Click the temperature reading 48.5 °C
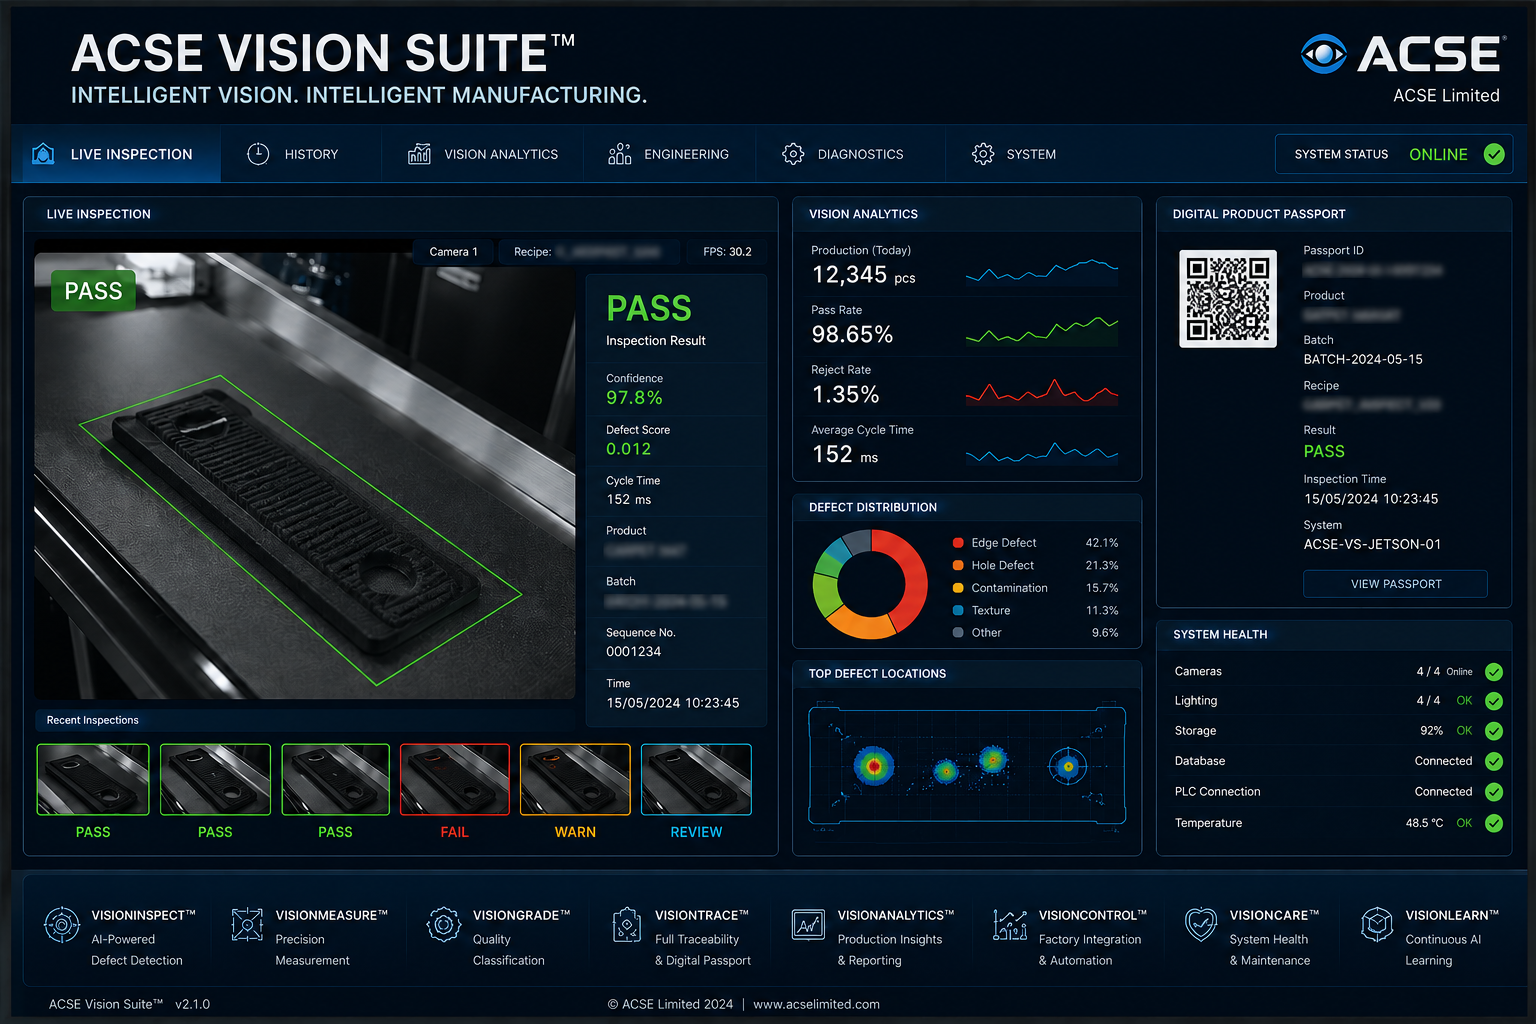The height and width of the screenshot is (1024, 1536). (1424, 823)
